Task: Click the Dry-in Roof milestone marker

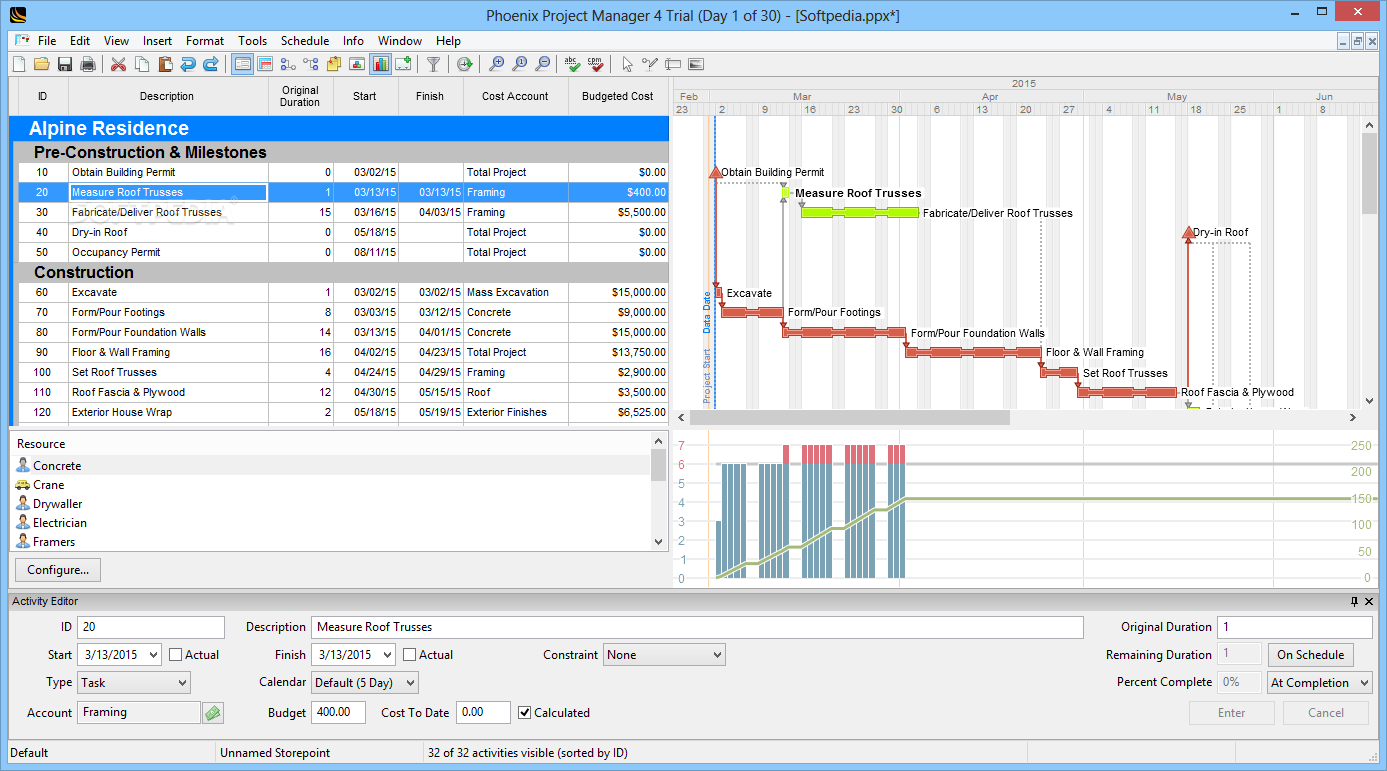Action: click(x=1187, y=232)
